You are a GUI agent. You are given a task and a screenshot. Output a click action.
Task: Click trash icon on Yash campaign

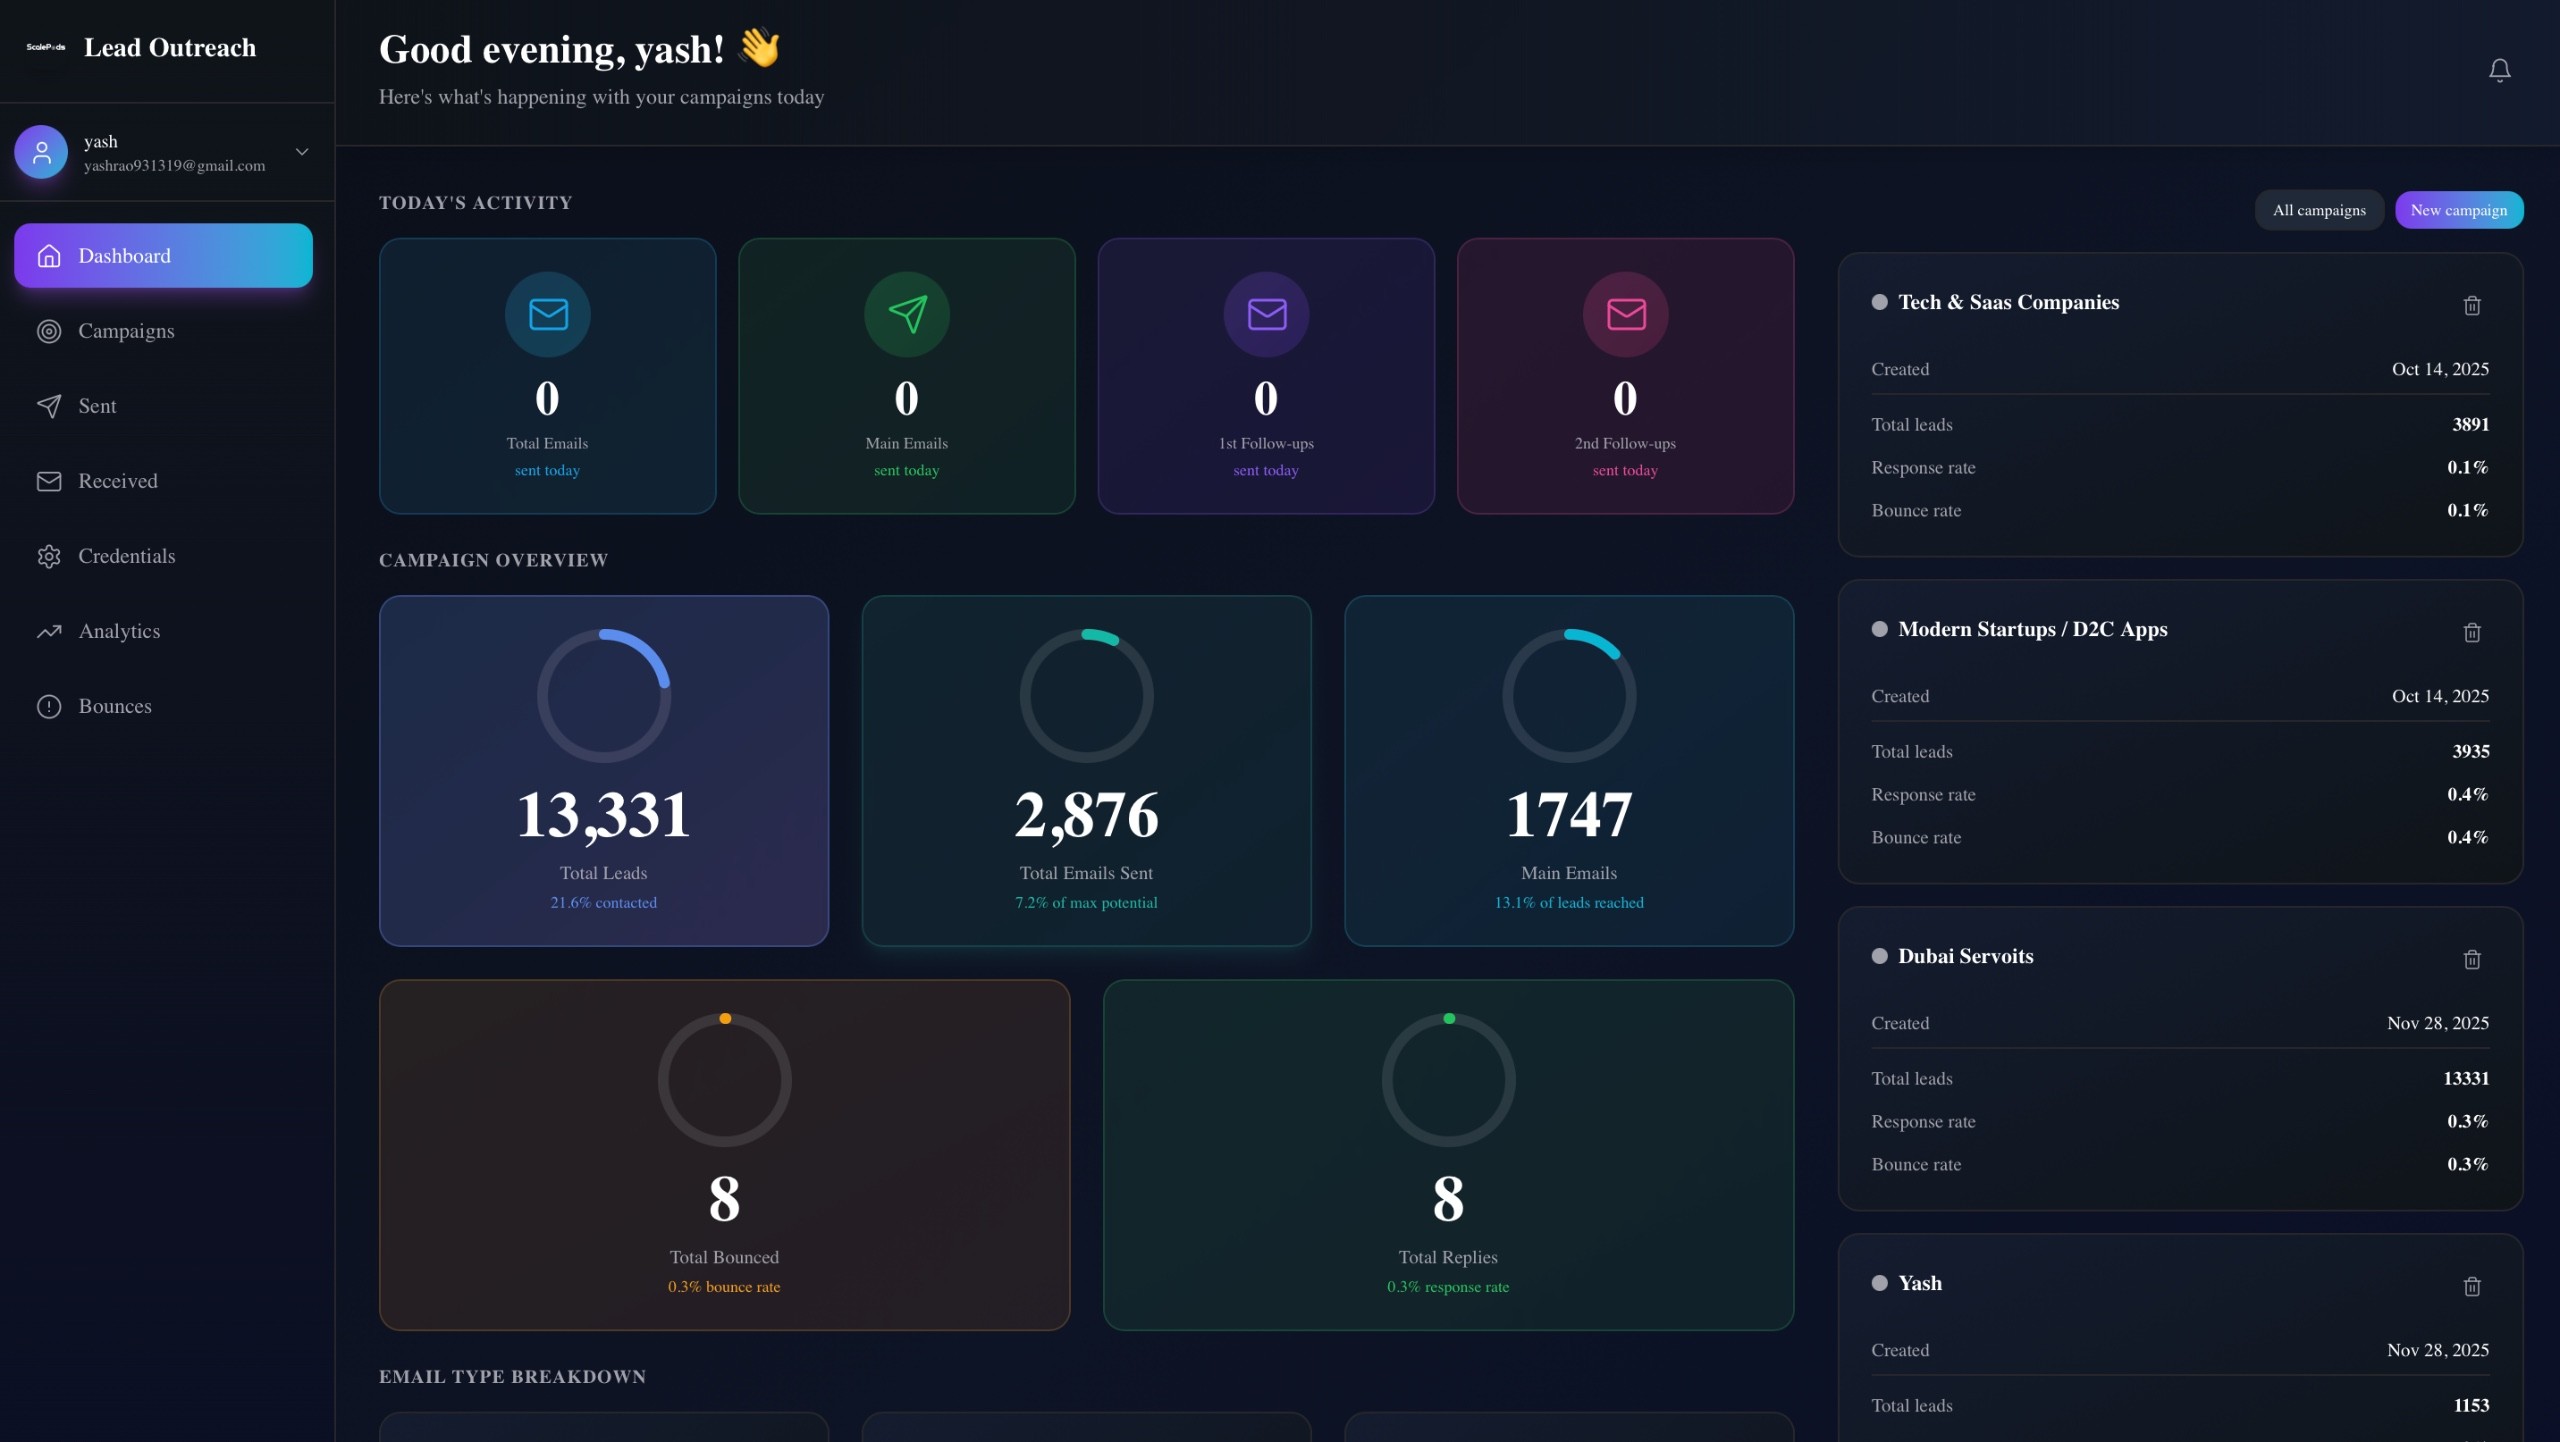click(2471, 1286)
